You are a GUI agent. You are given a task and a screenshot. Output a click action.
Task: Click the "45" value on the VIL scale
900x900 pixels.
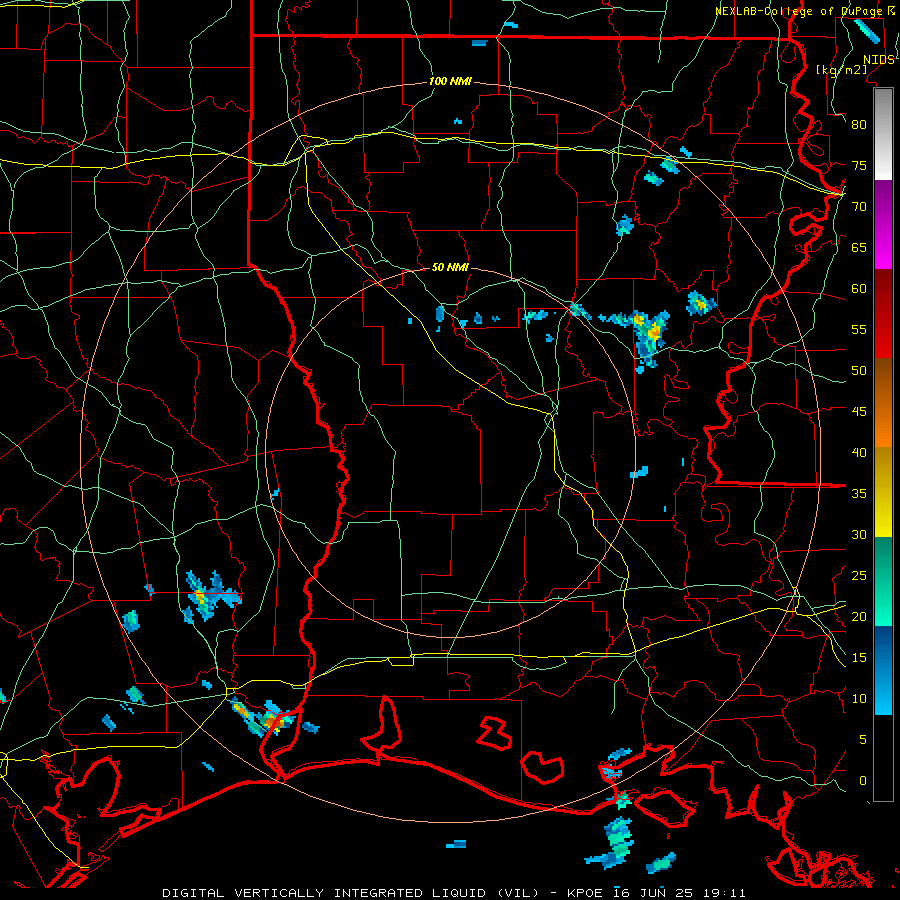pyautogui.click(x=859, y=412)
